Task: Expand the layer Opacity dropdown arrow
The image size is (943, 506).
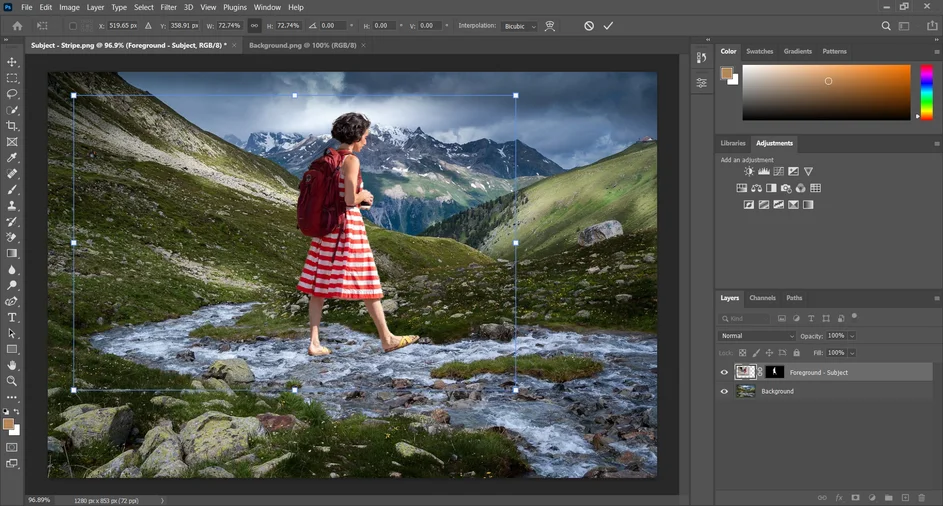Action: coord(852,336)
